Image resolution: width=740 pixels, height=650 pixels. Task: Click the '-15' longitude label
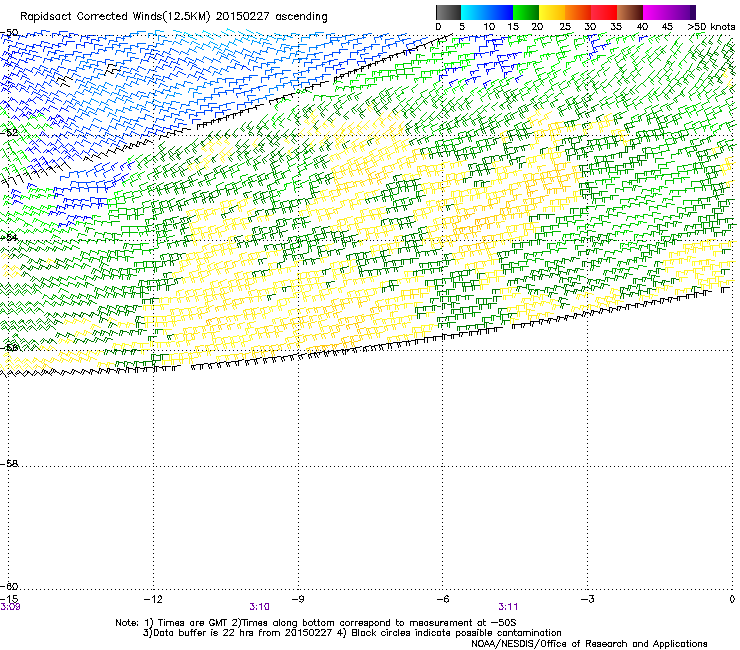[x=9, y=599]
